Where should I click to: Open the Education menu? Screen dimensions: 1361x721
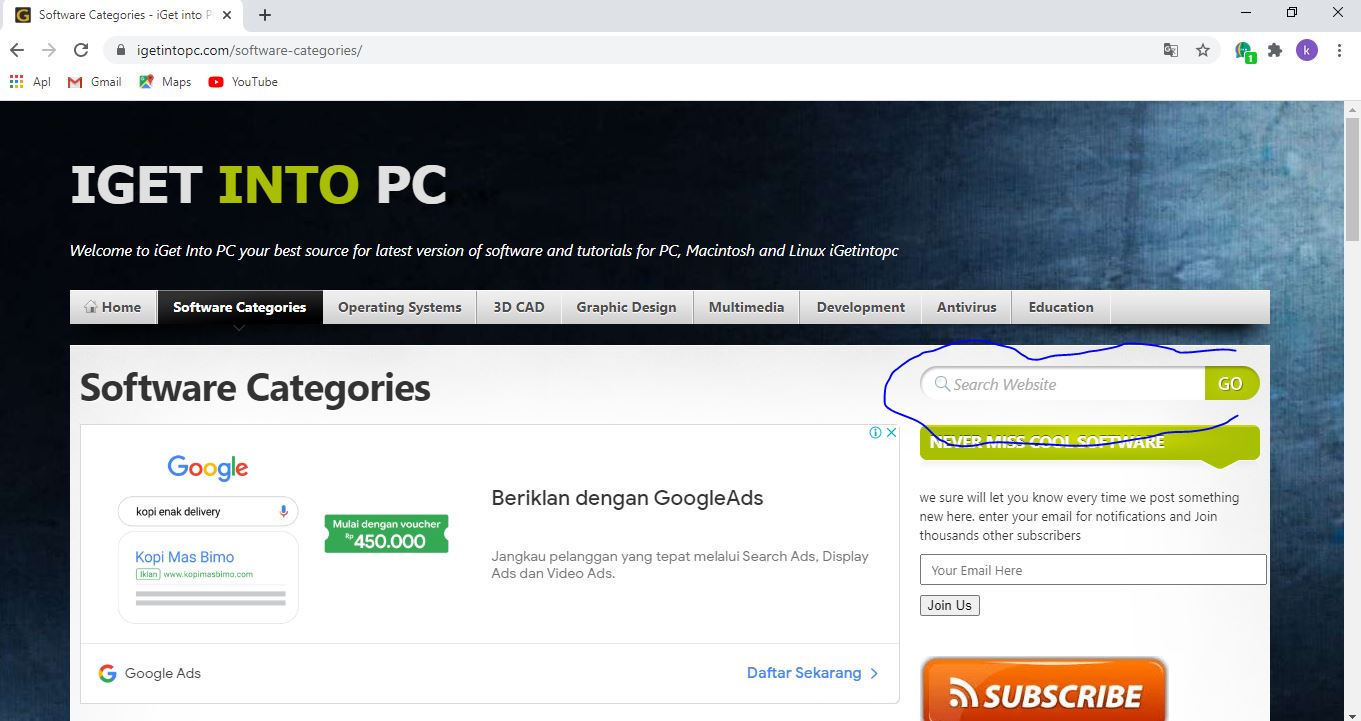coord(1061,307)
